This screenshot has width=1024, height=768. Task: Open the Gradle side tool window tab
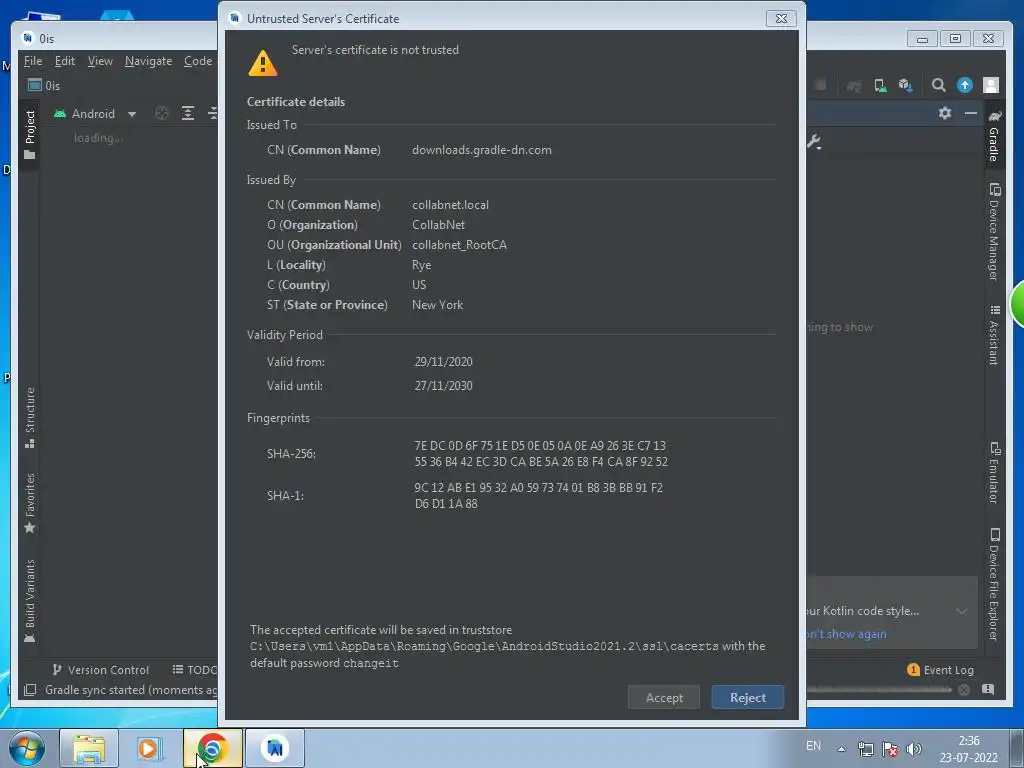pyautogui.click(x=994, y=136)
